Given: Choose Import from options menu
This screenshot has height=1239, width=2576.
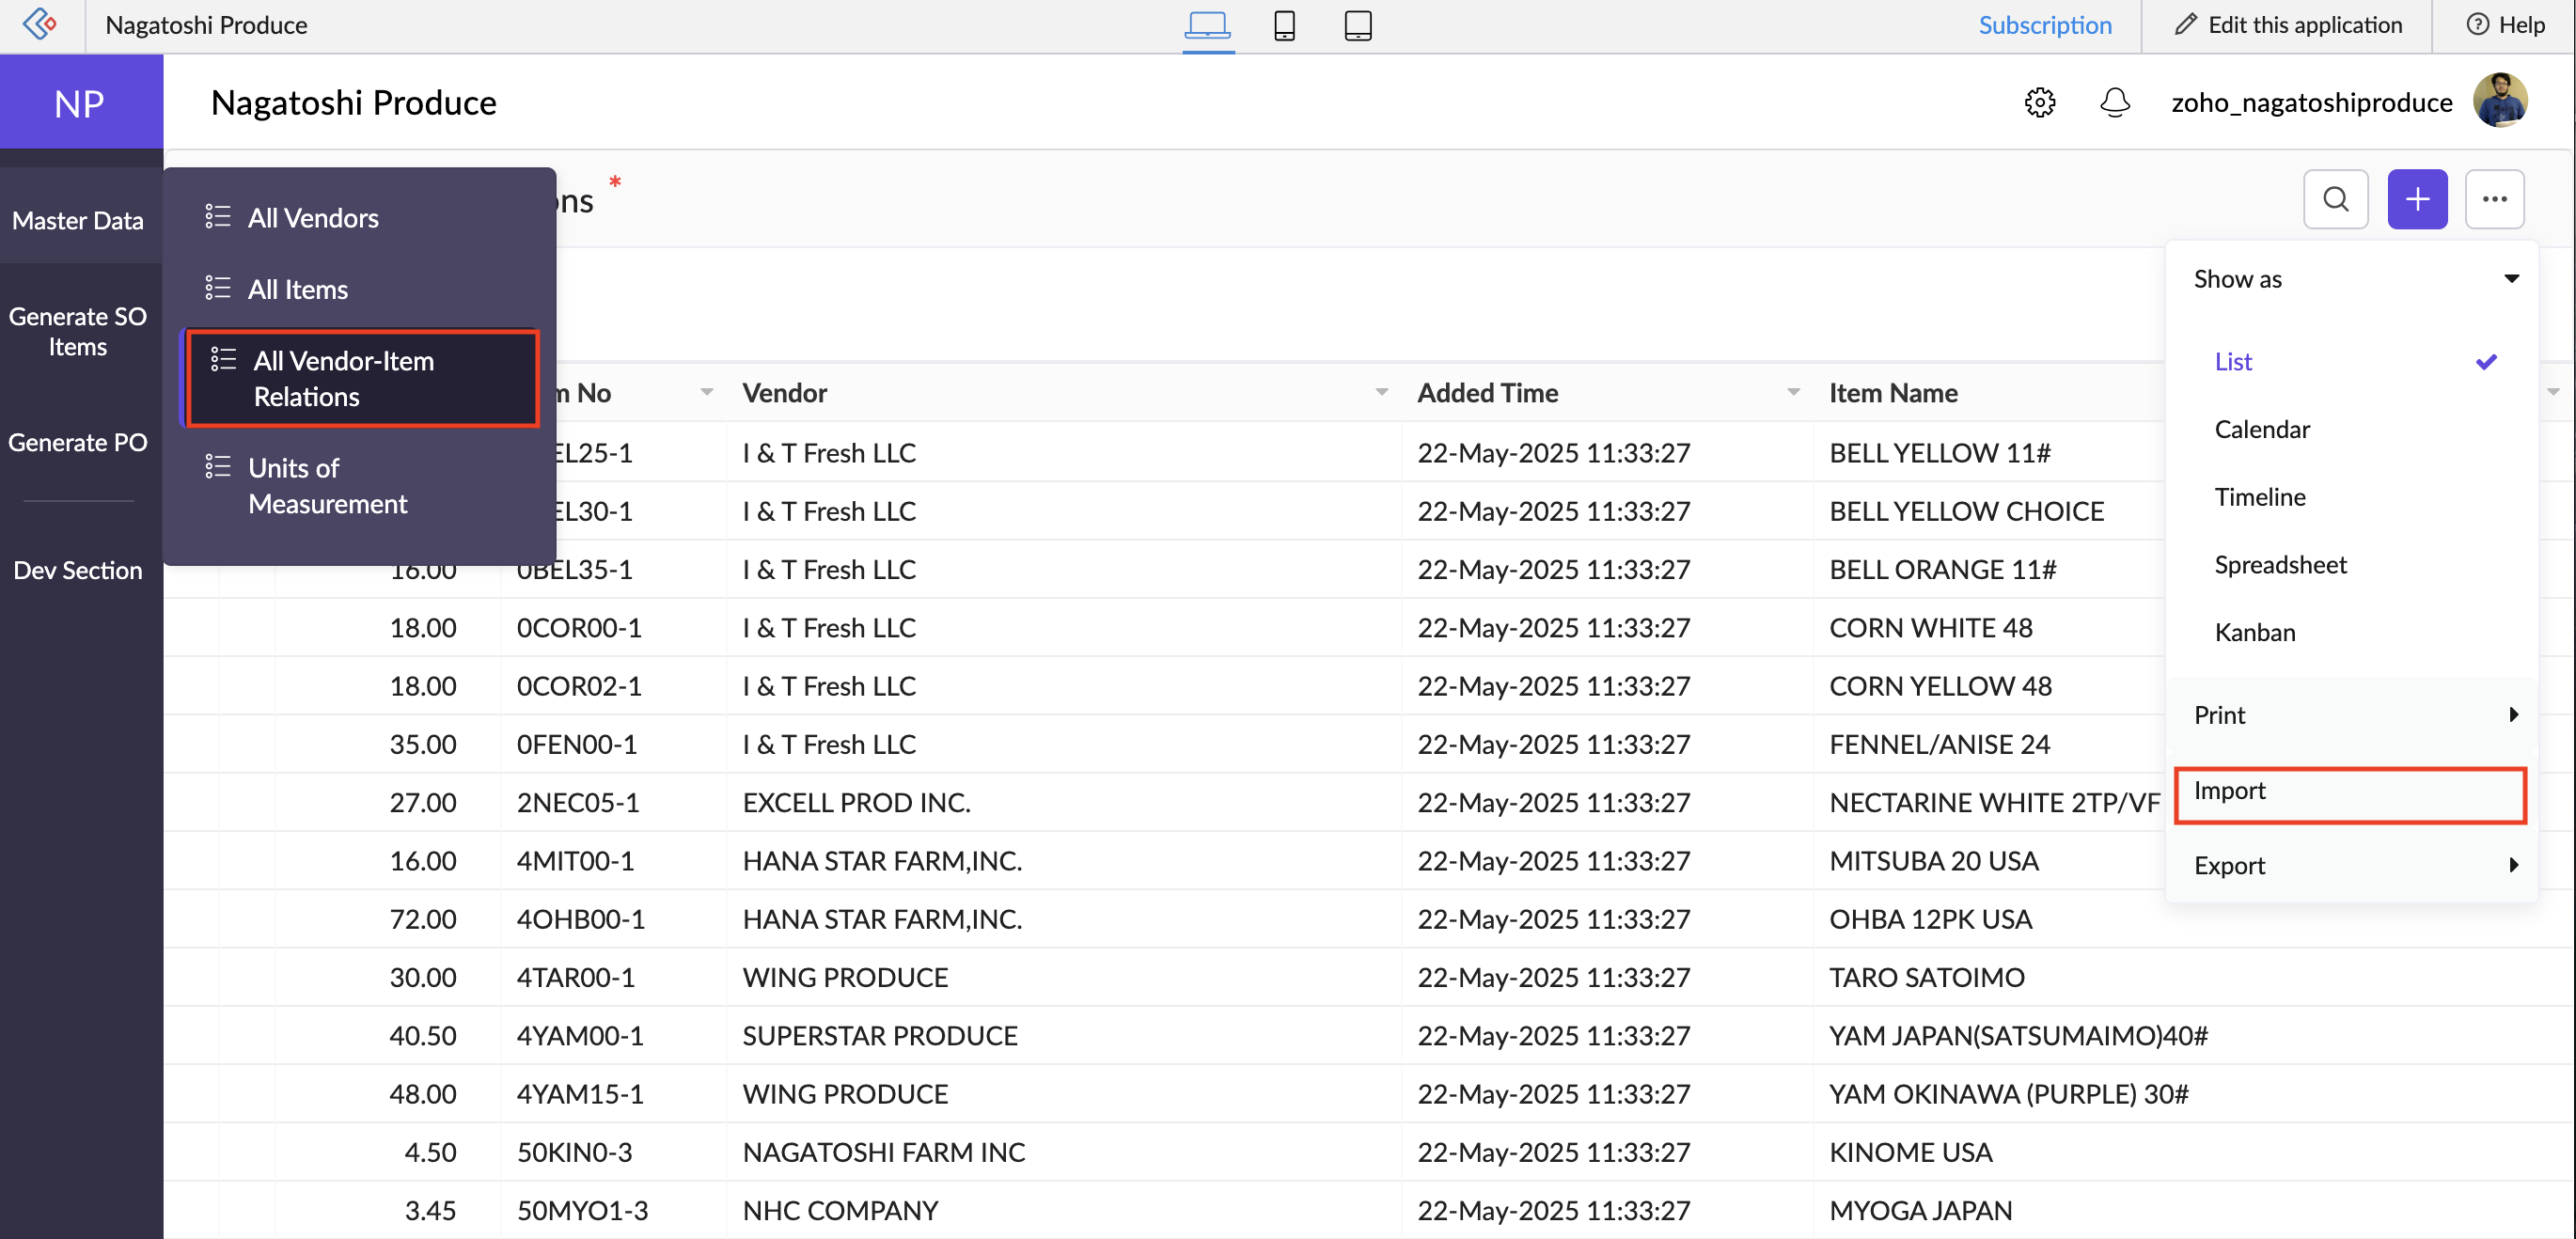Looking at the screenshot, I should point(2349,795).
